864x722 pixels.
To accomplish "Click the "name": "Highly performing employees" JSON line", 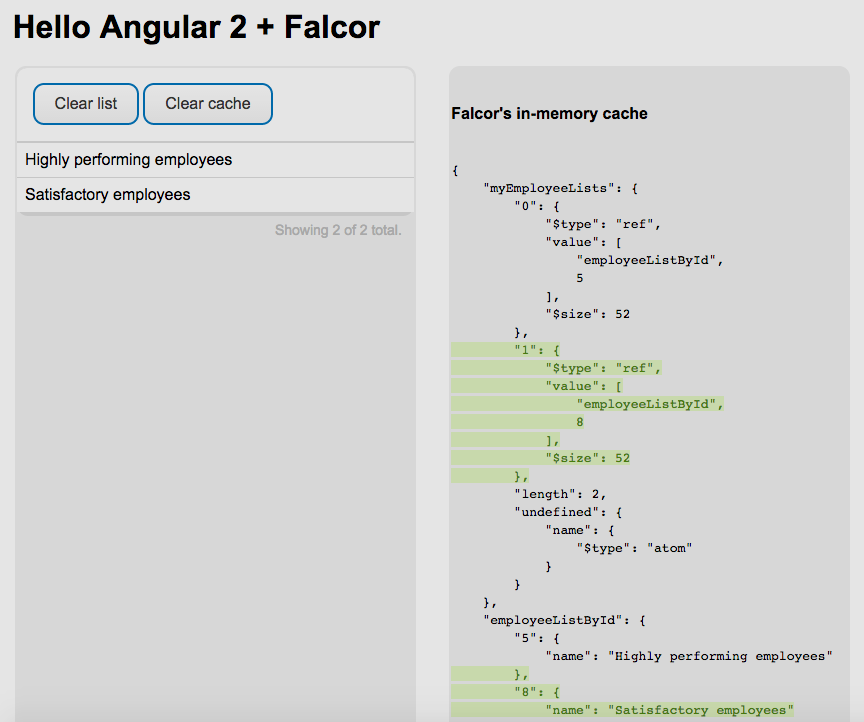I will (689, 656).
